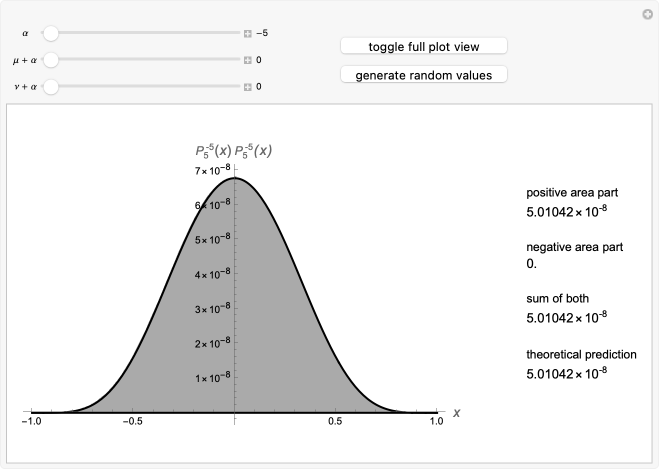The width and height of the screenshot is (659, 470).
Task: Click the plot title P5-5(x) P5-5(x)
Action: click(234, 151)
